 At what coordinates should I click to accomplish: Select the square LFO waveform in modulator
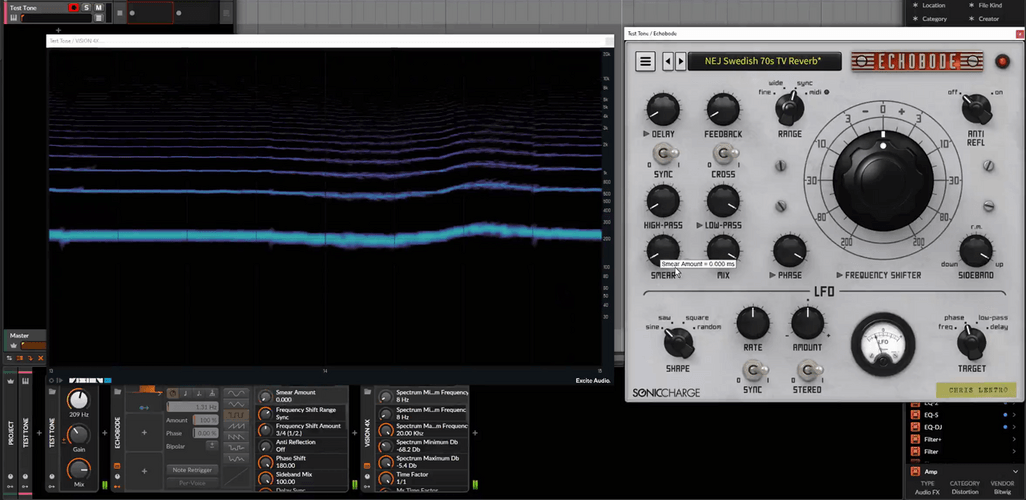click(236, 415)
